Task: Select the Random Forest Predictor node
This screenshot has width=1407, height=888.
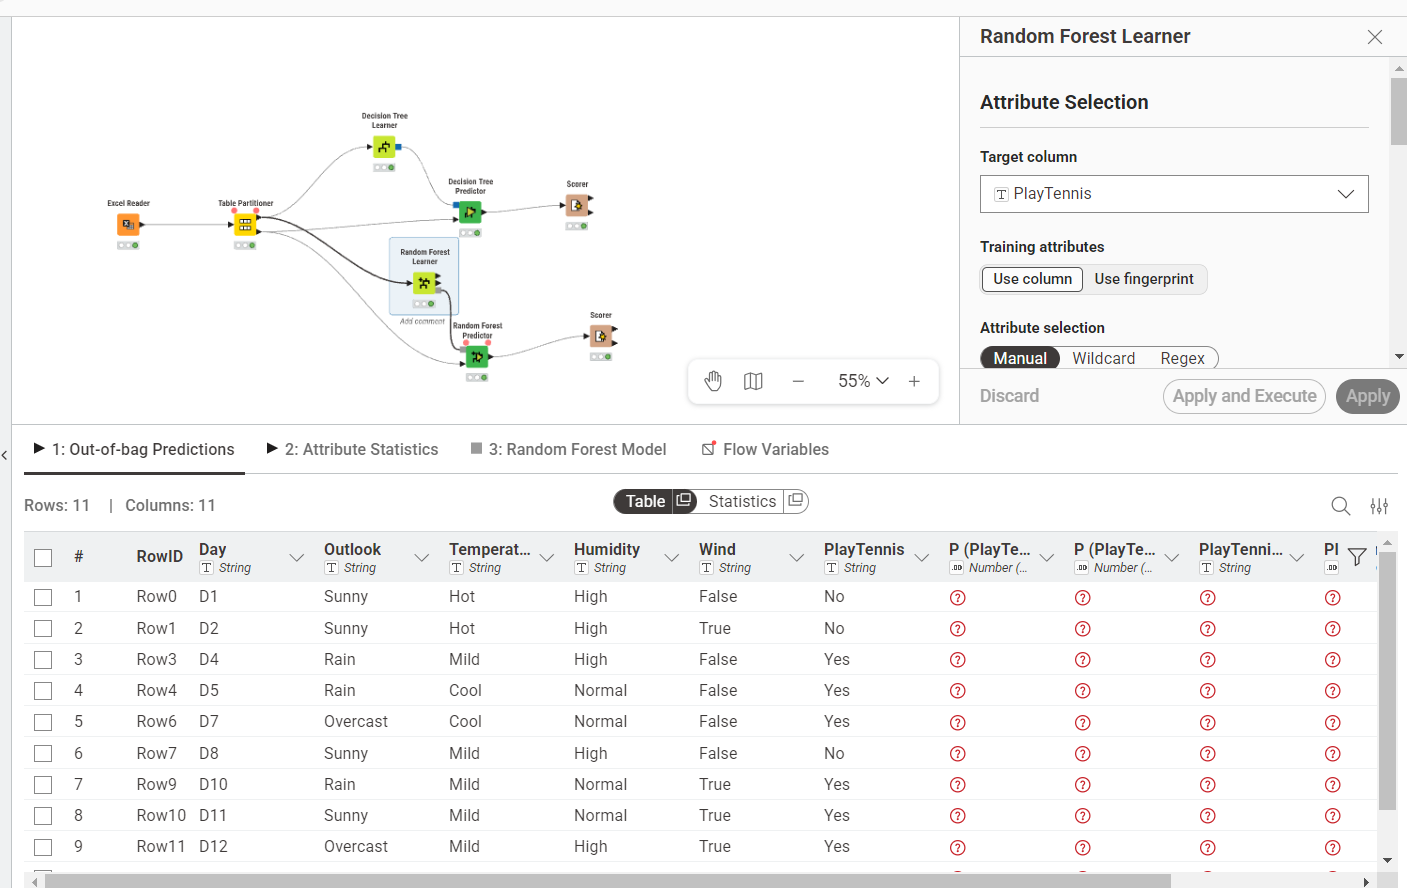Action: [477, 357]
